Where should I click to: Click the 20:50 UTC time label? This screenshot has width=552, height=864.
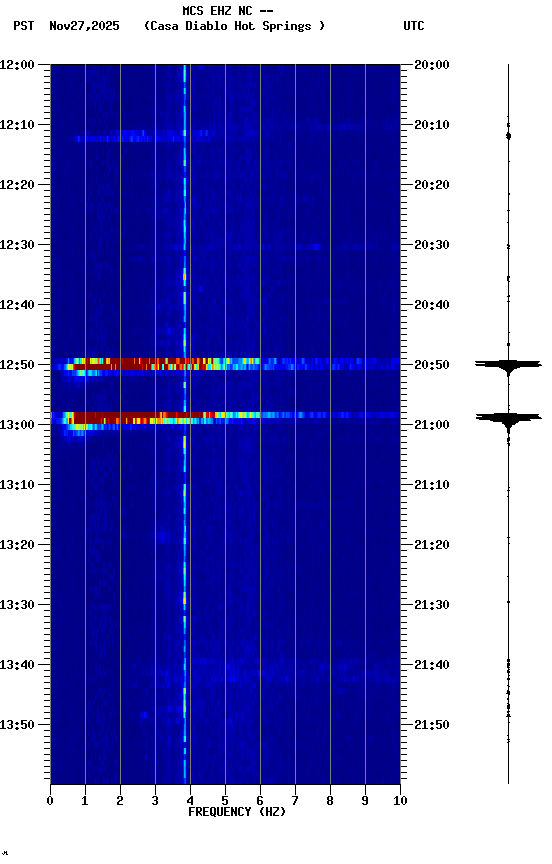point(432,365)
